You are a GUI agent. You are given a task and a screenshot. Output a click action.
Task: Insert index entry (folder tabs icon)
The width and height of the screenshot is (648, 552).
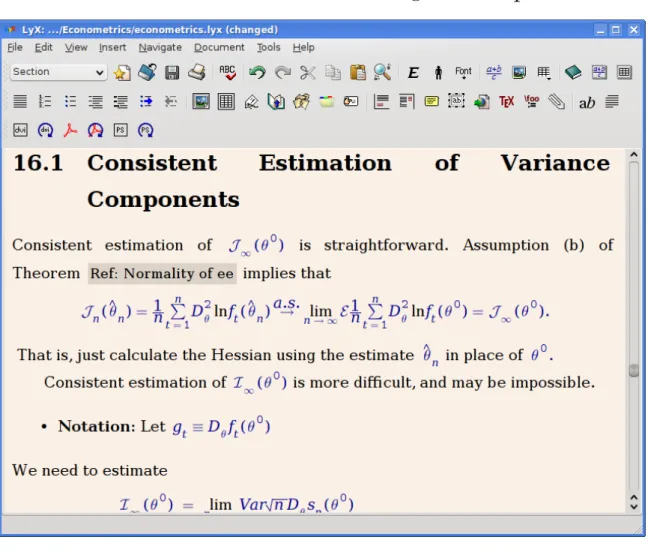(x=326, y=102)
